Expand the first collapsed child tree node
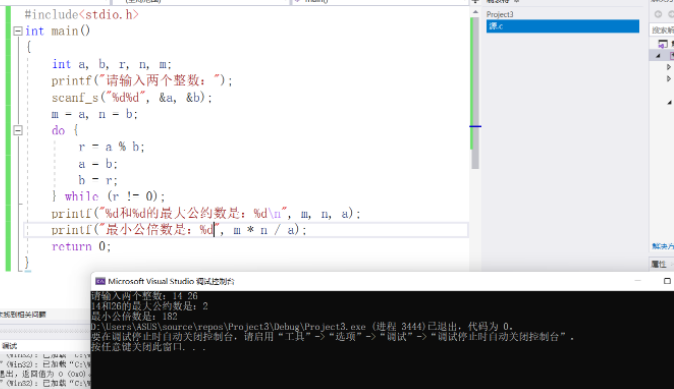This screenshot has width=674, height=389. [668, 67]
